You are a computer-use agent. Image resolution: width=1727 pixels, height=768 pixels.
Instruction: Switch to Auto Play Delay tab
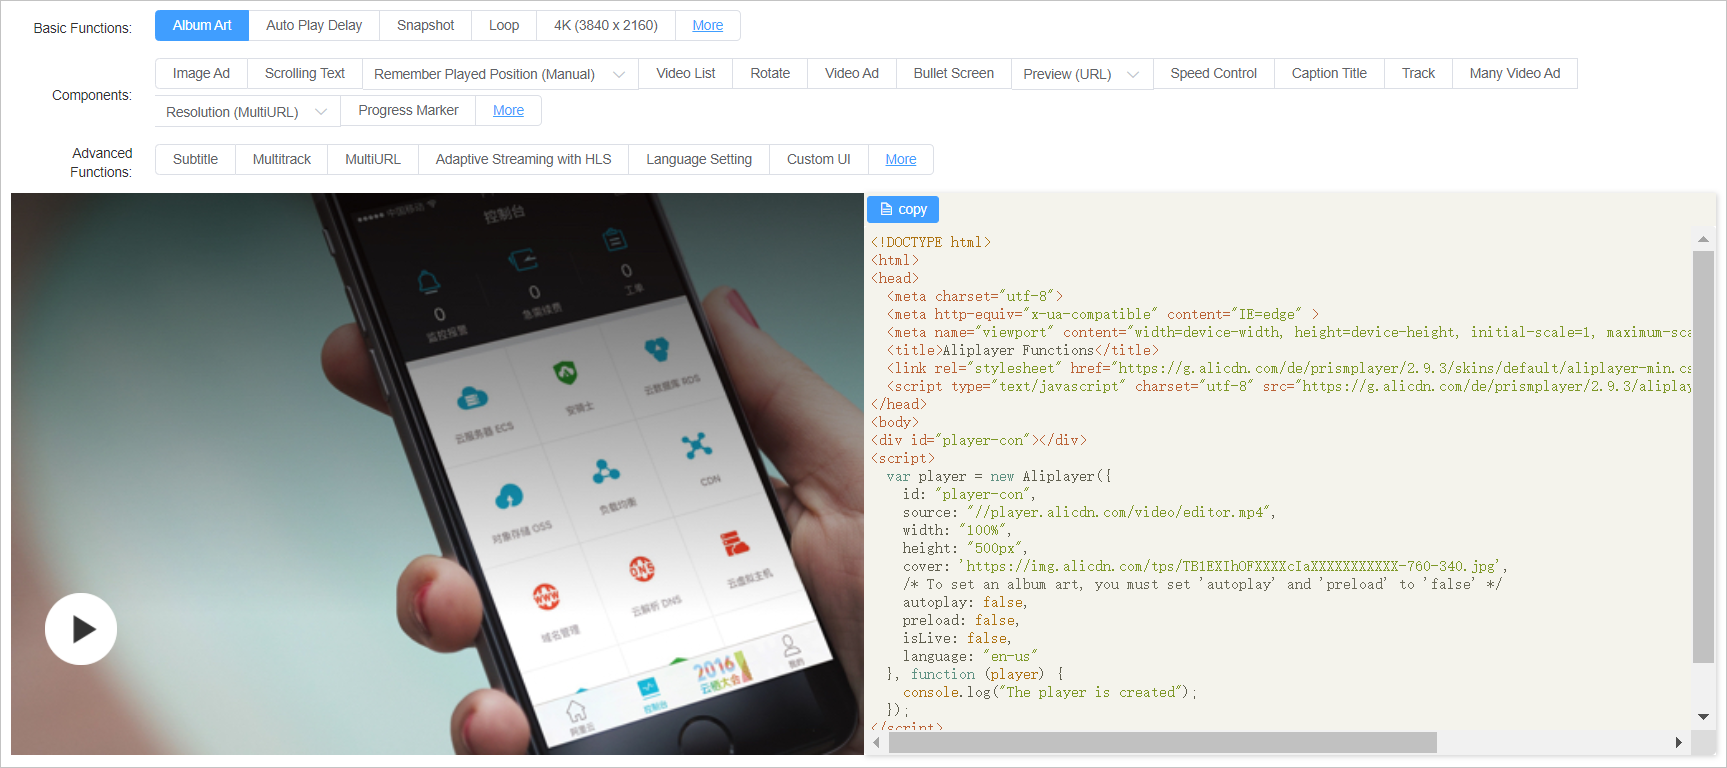pos(314,26)
